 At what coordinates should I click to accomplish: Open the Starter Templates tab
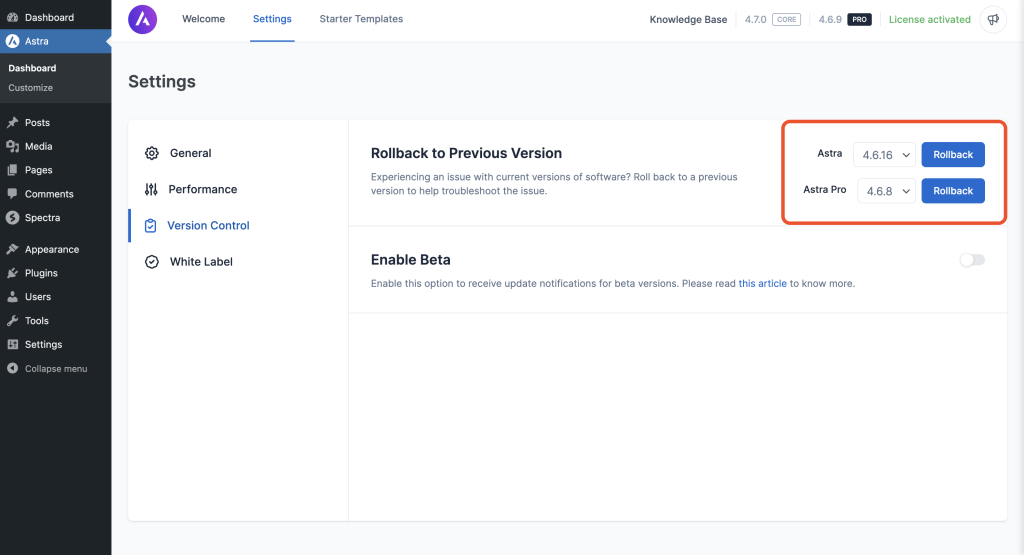(361, 19)
